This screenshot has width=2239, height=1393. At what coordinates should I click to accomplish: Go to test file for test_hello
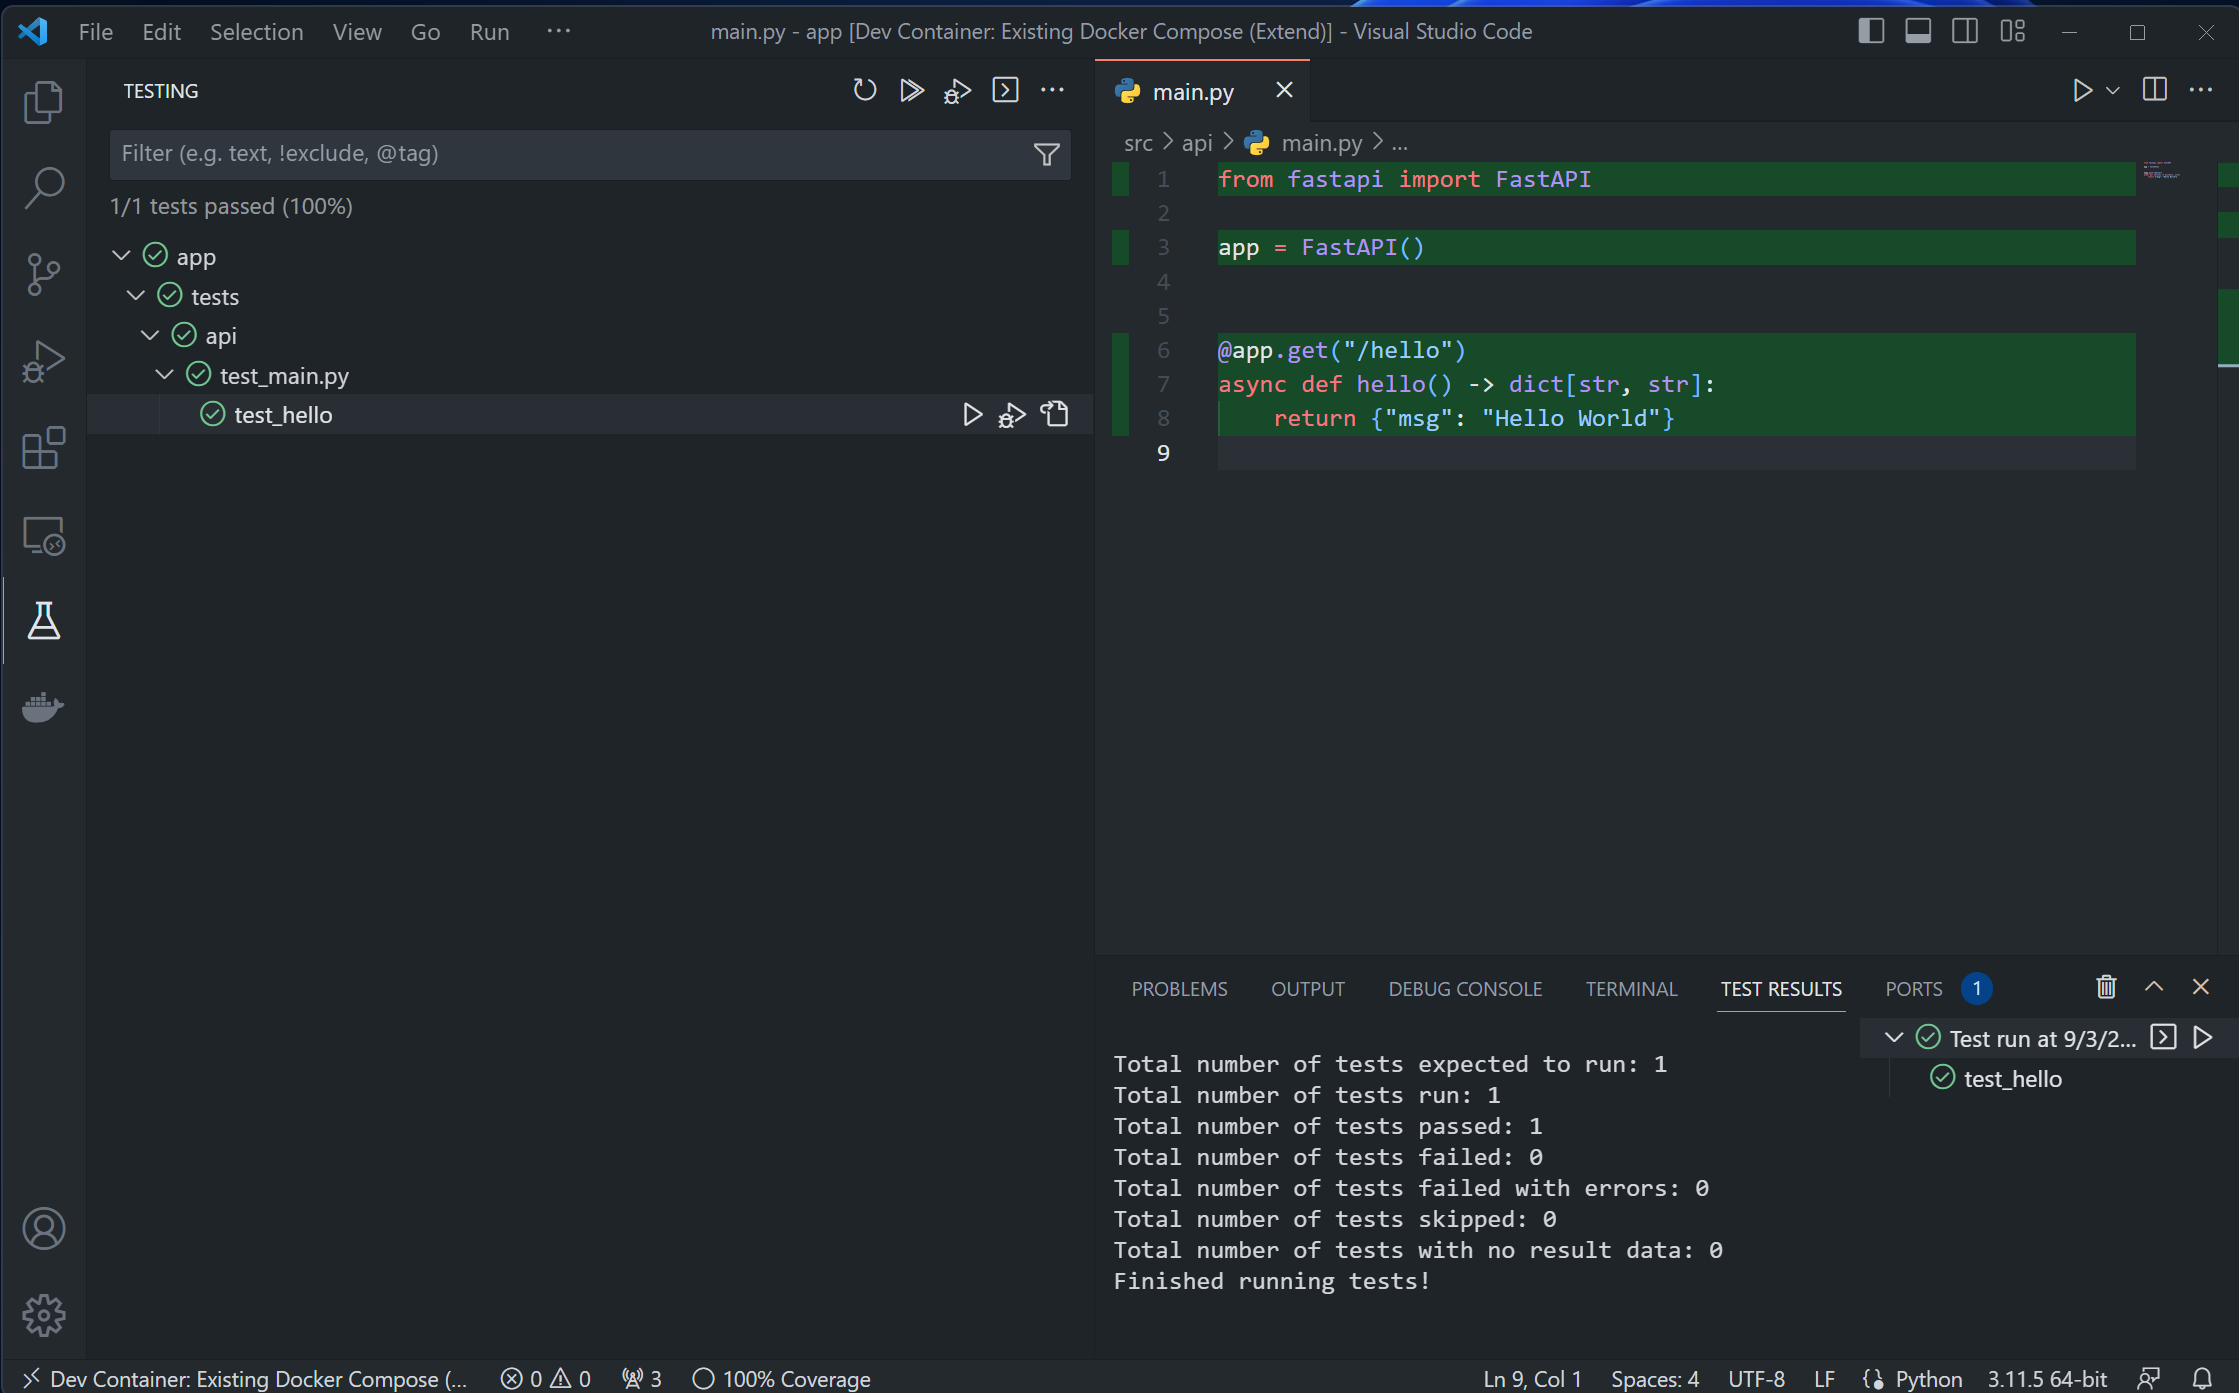point(1055,414)
